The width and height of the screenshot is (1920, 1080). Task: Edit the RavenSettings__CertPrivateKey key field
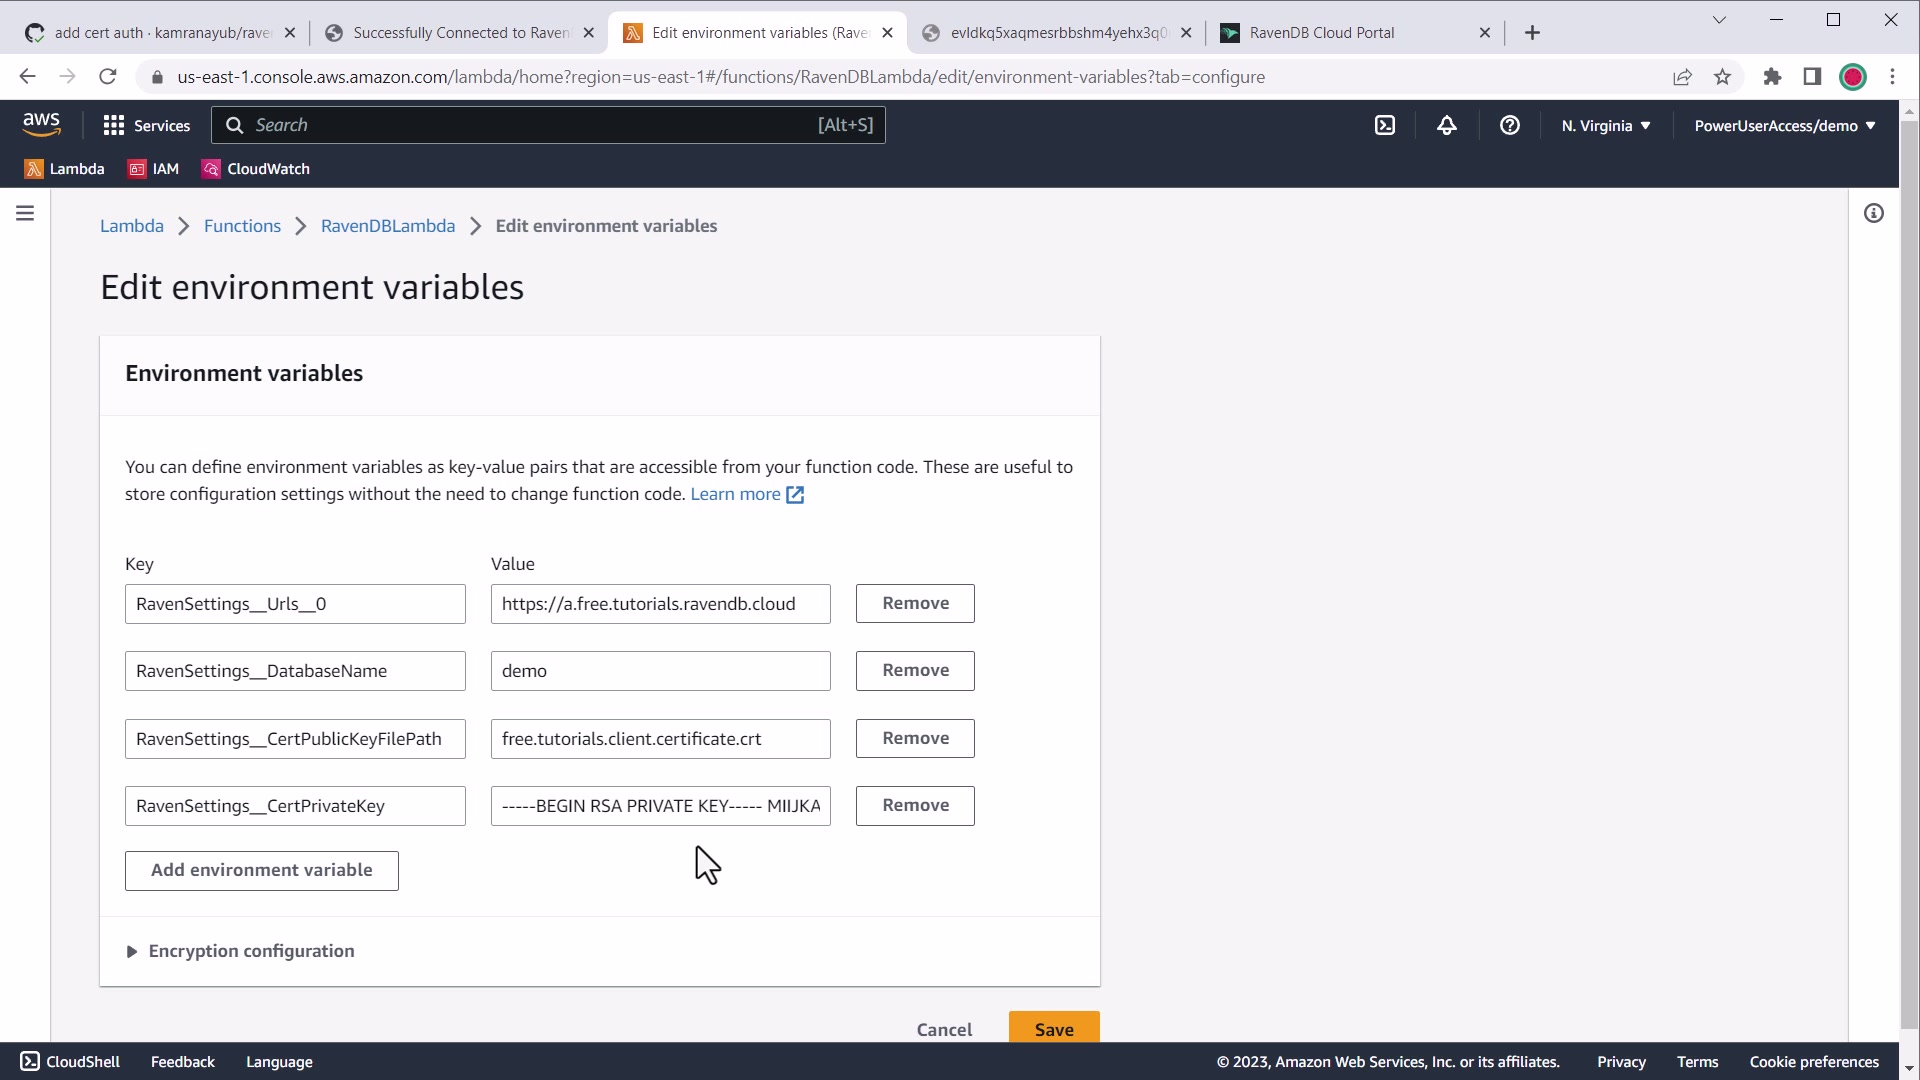coord(295,806)
